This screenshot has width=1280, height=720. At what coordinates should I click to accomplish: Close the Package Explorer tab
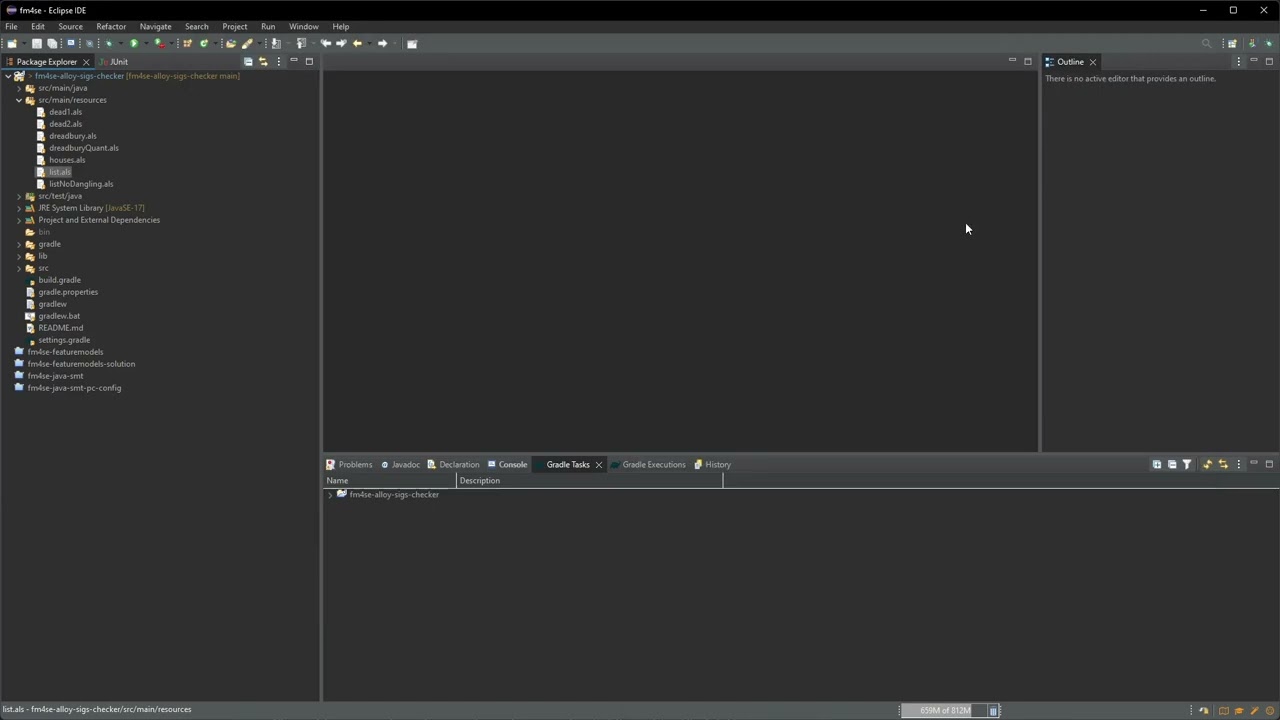[x=86, y=62]
